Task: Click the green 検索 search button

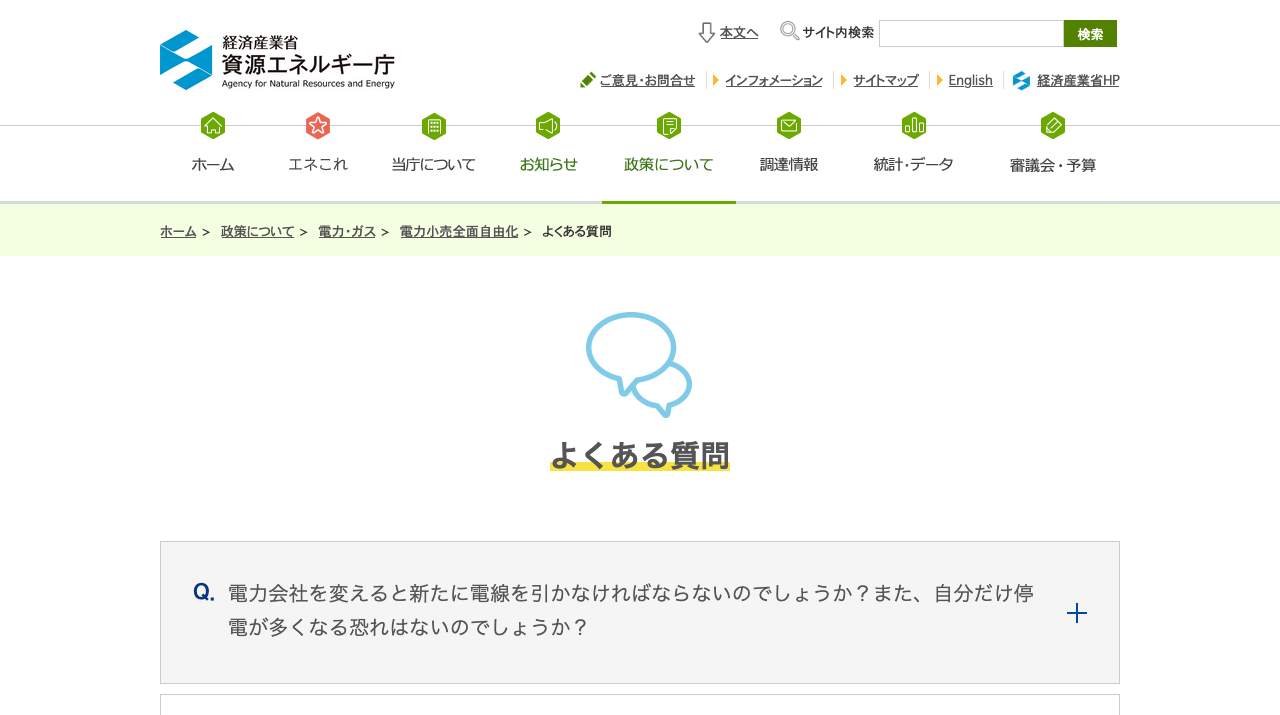Action: click(x=1090, y=34)
